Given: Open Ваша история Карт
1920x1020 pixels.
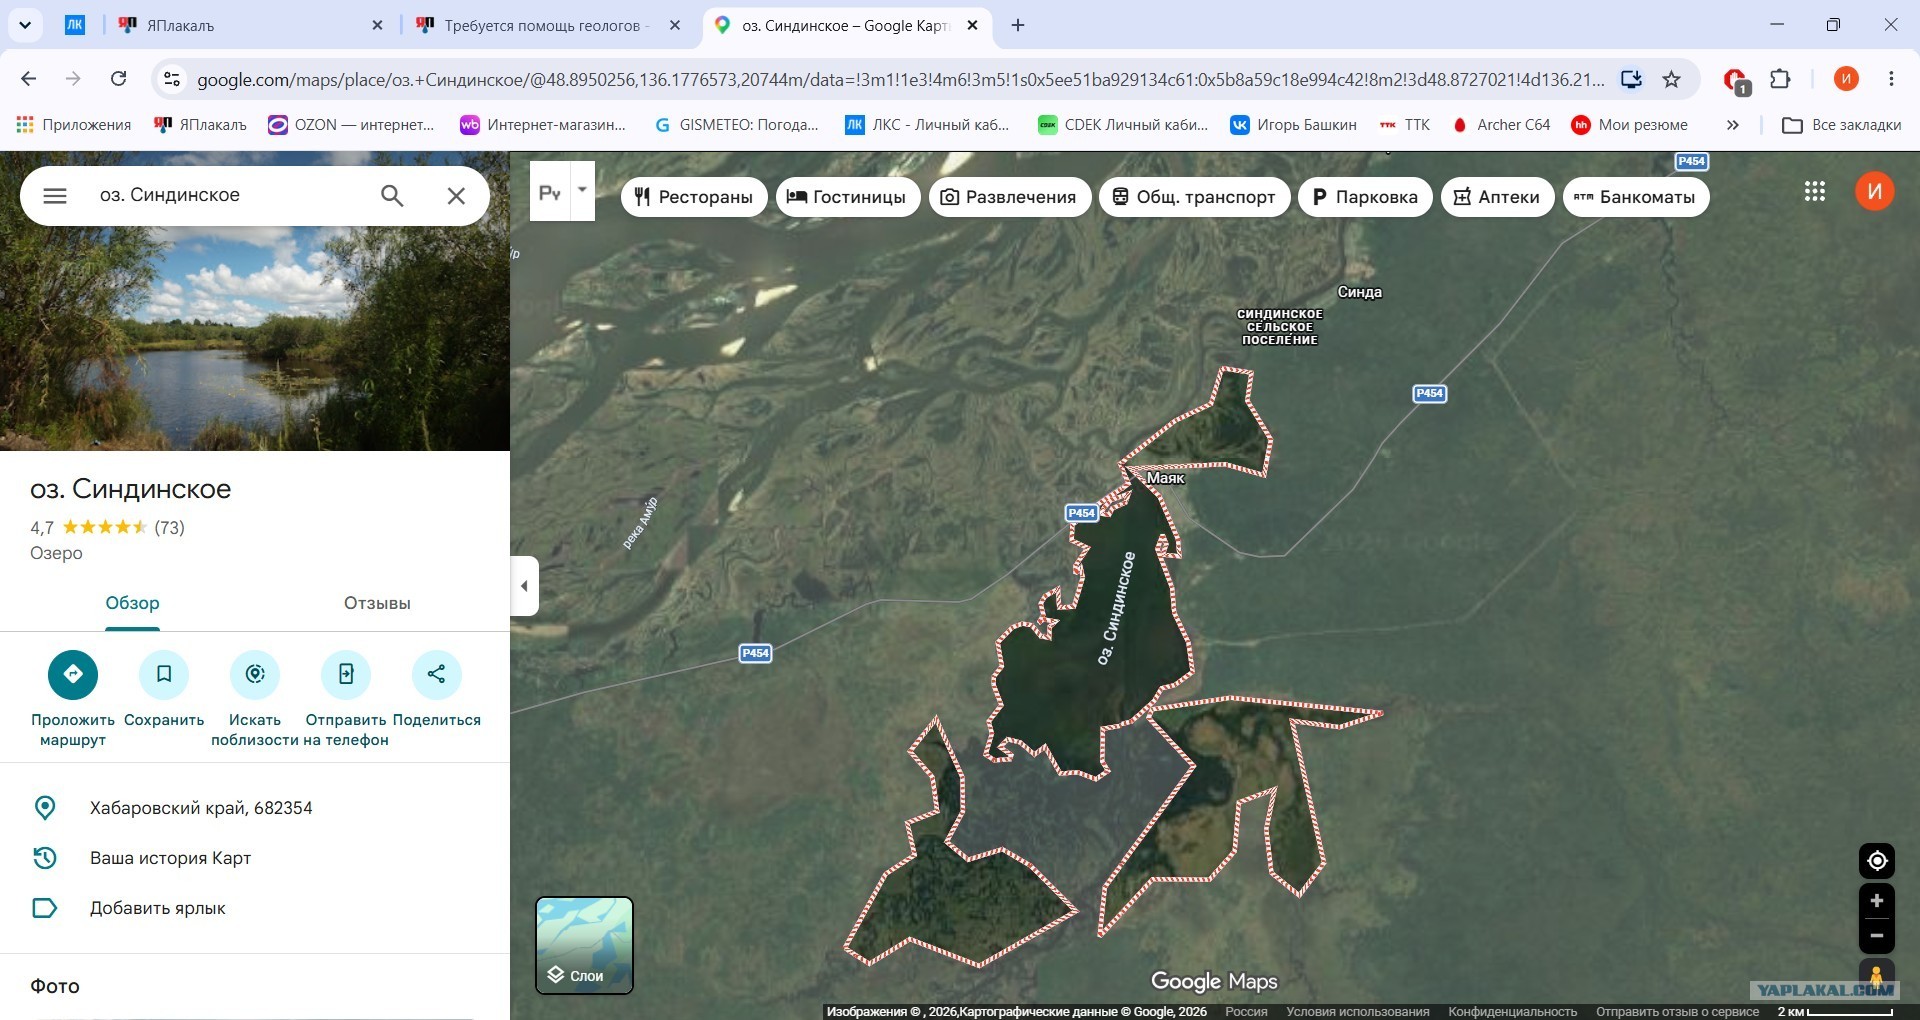Looking at the screenshot, I should click(170, 858).
